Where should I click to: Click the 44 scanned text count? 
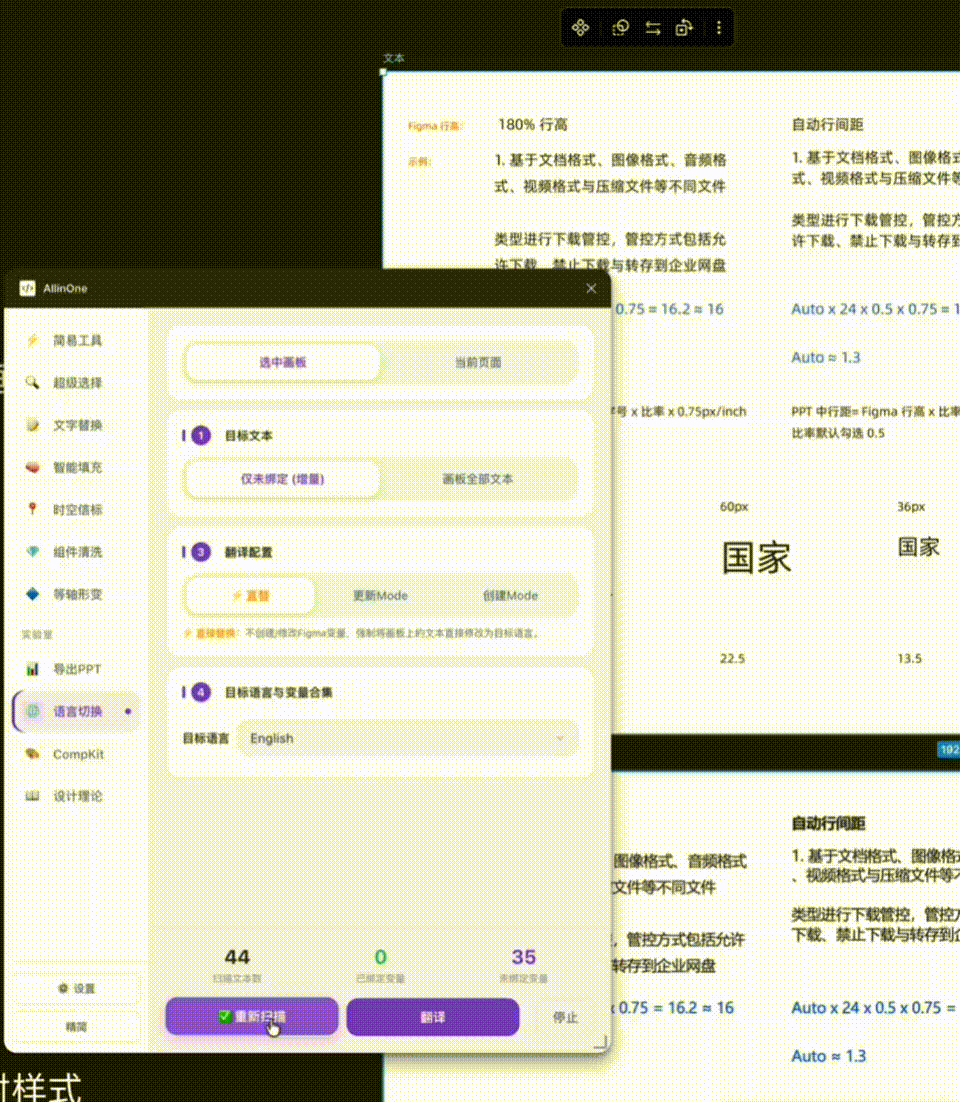pyautogui.click(x=237, y=957)
